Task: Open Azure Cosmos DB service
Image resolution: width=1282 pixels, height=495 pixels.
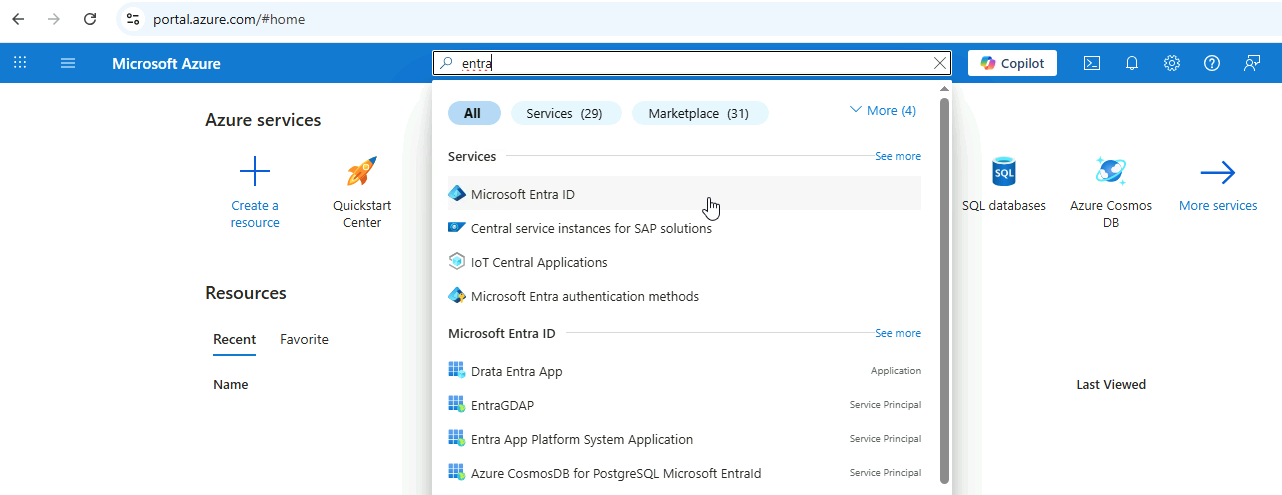Action: [x=1111, y=172]
